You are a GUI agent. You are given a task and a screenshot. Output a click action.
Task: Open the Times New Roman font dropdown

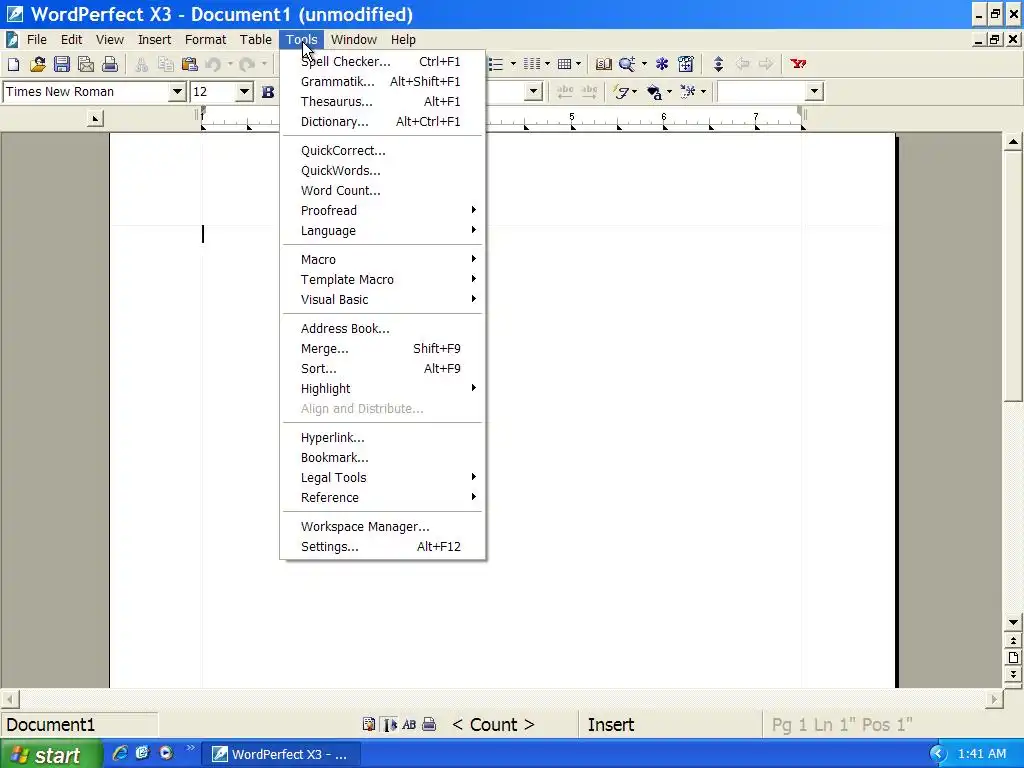pyautogui.click(x=177, y=92)
